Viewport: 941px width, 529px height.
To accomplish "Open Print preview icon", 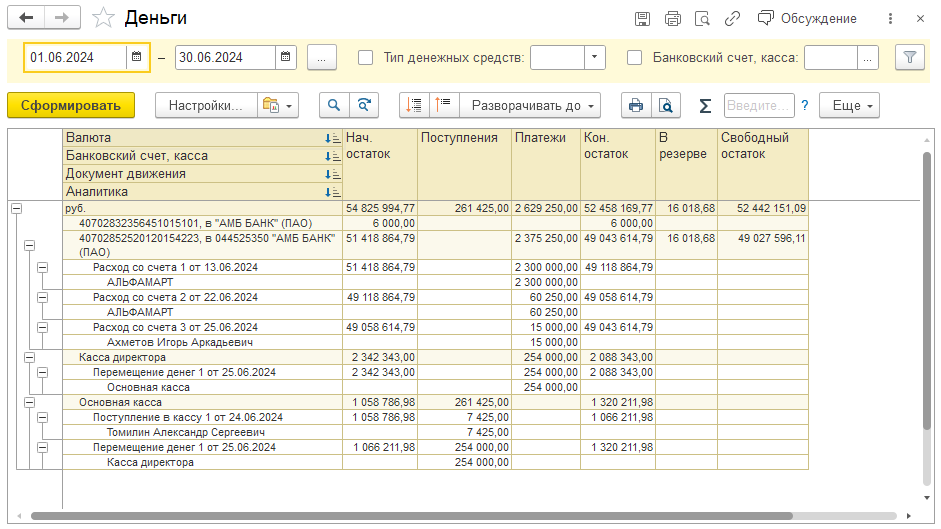I will (x=665, y=105).
